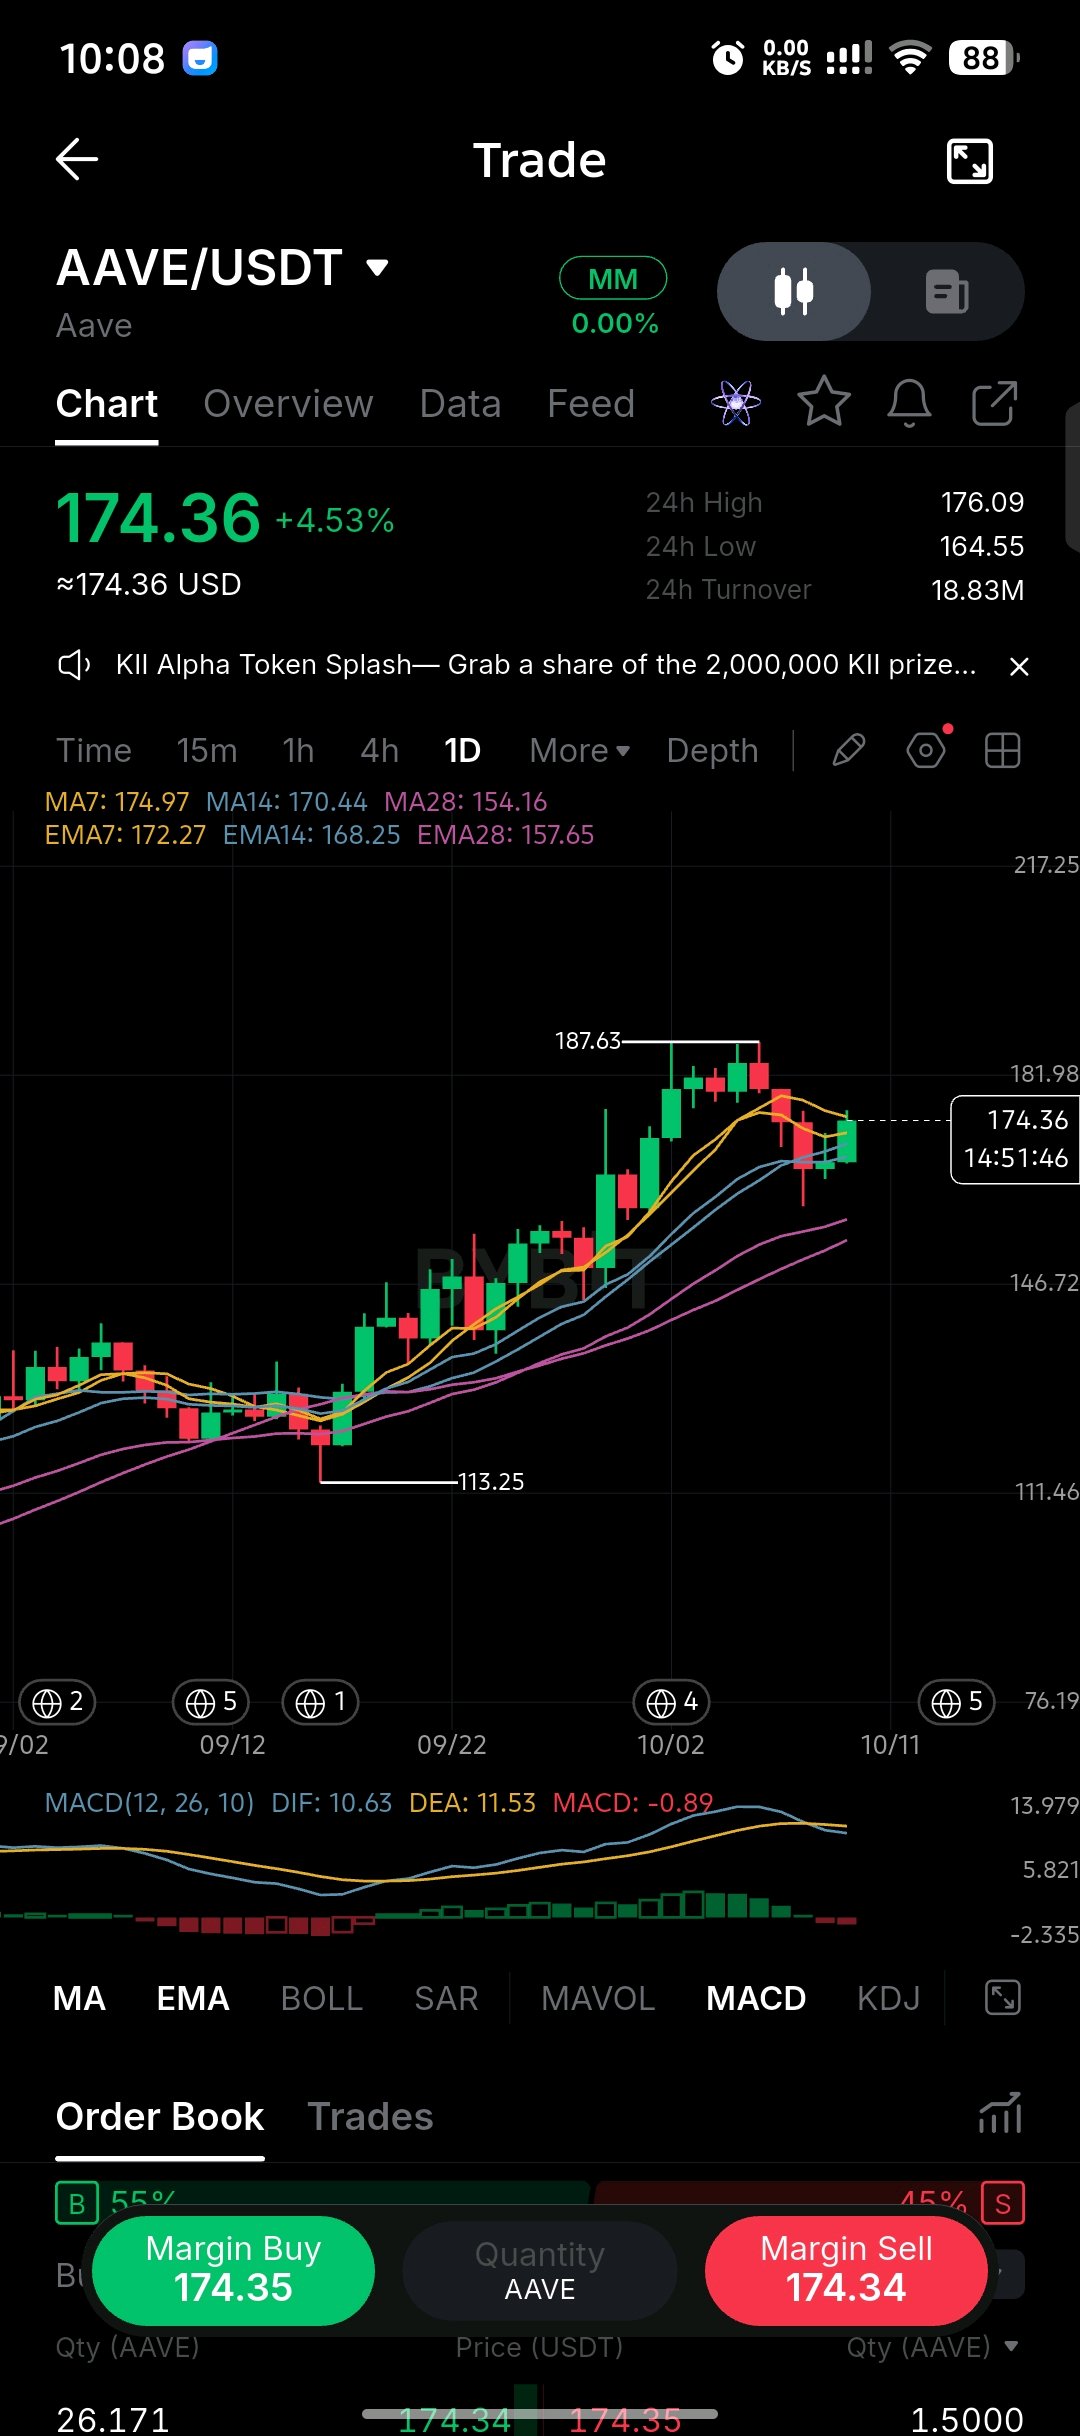Switch chart to 4h interval
This screenshot has width=1080, height=2436.
point(380,750)
